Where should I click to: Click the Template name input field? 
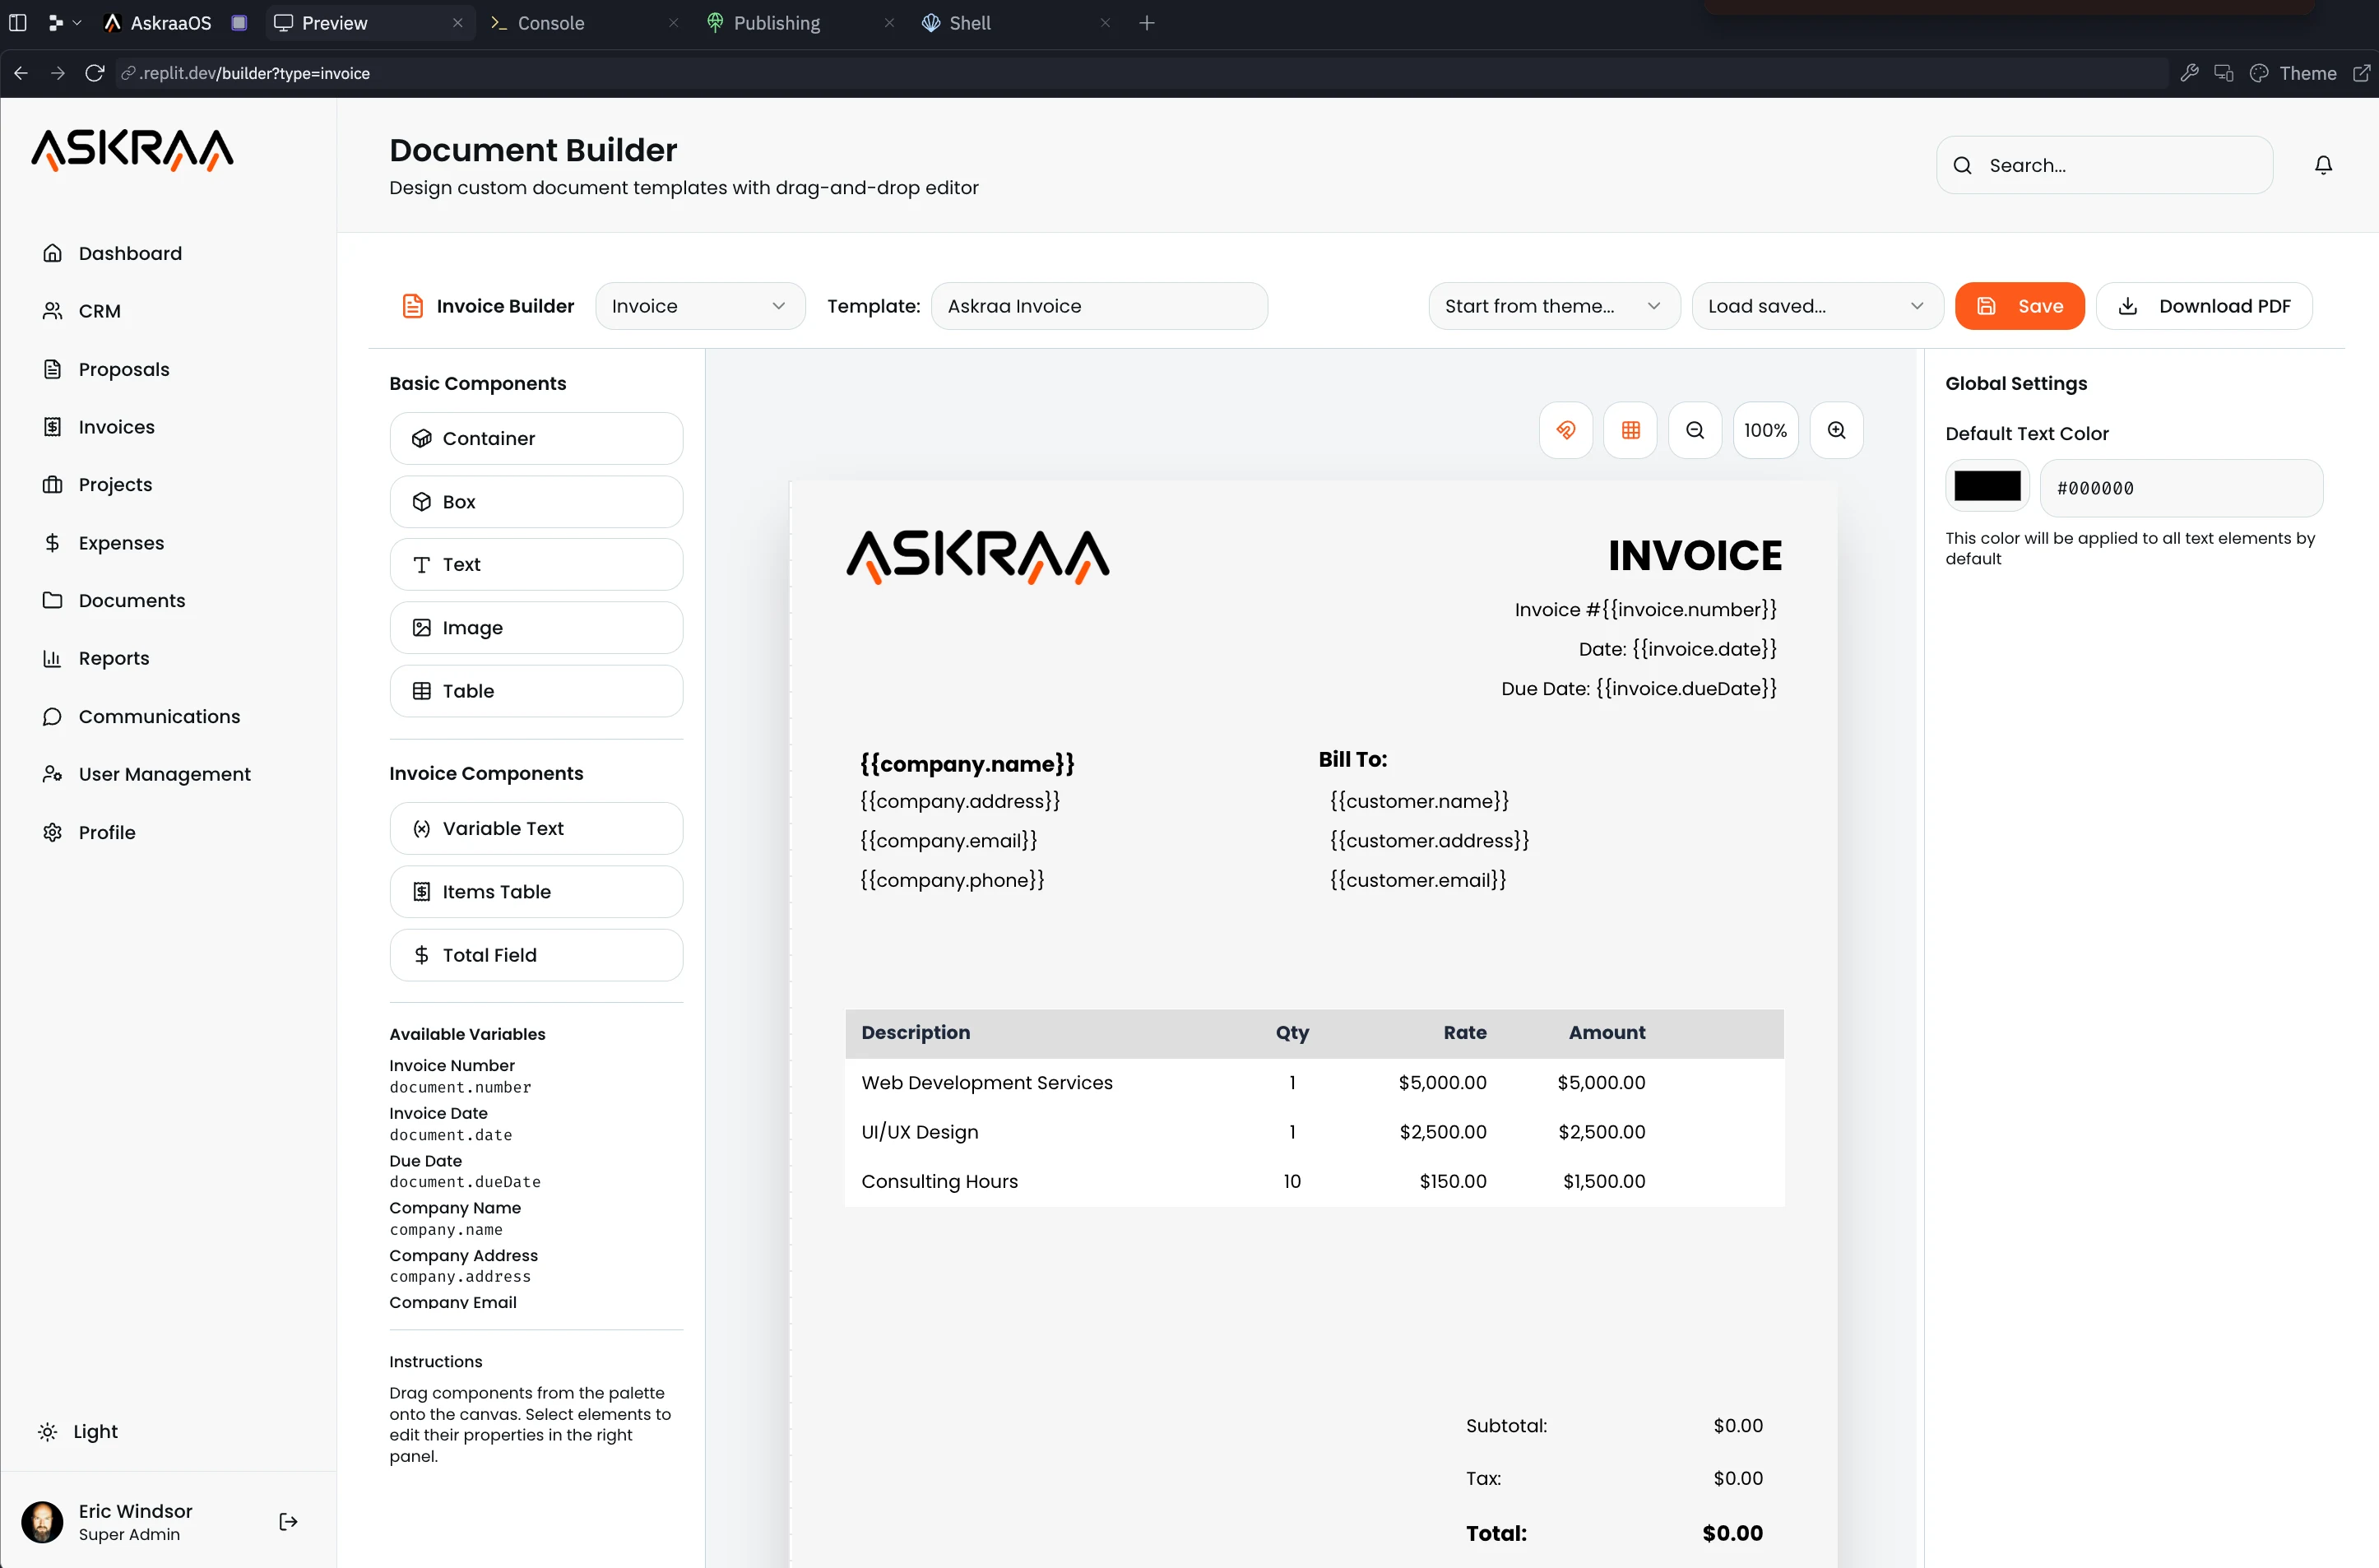click(1098, 306)
